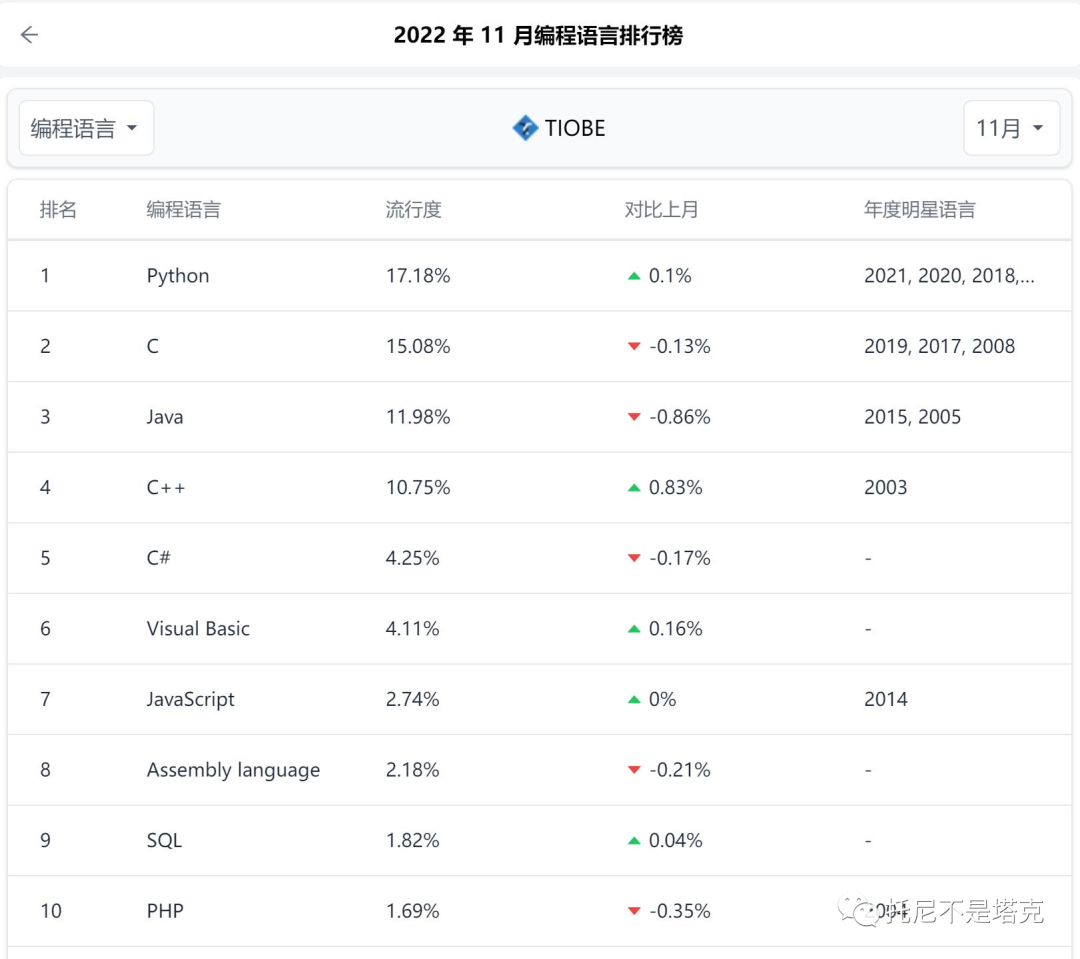Click the 2.18% popularity value

pos(413,770)
